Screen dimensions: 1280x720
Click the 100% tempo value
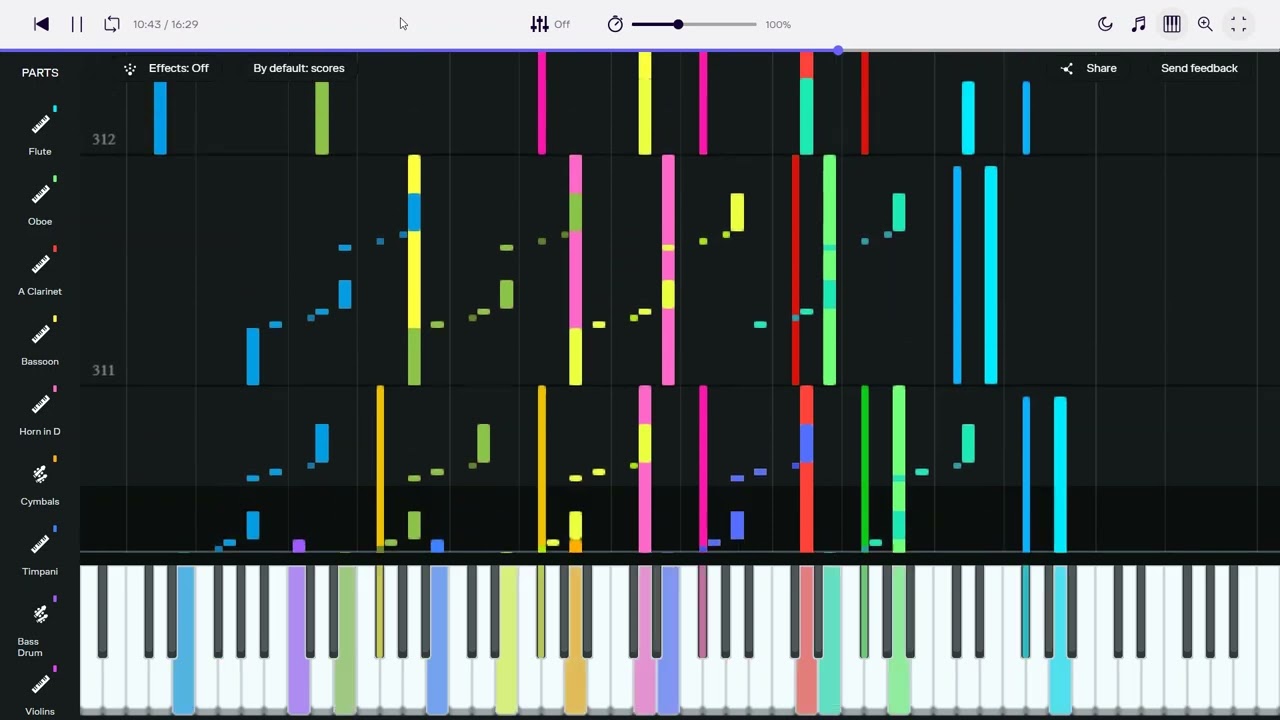[778, 24]
